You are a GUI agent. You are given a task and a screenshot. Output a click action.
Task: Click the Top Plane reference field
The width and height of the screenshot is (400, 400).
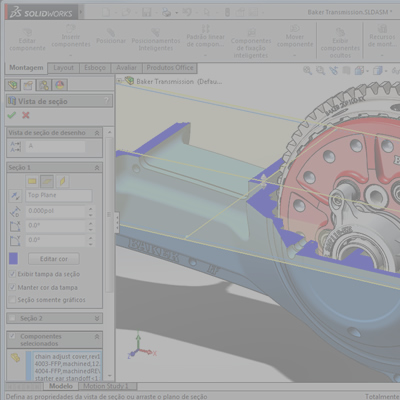59,196
